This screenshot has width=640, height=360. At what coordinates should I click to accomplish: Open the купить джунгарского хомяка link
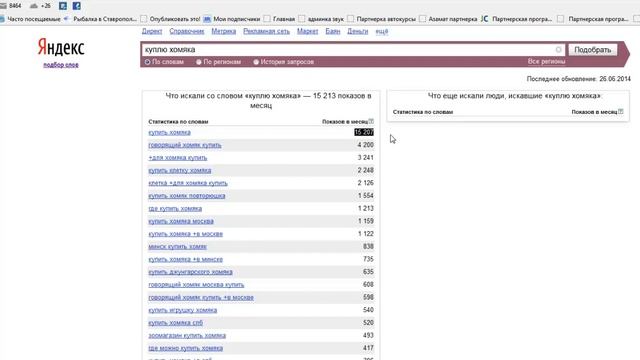tap(190, 272)
